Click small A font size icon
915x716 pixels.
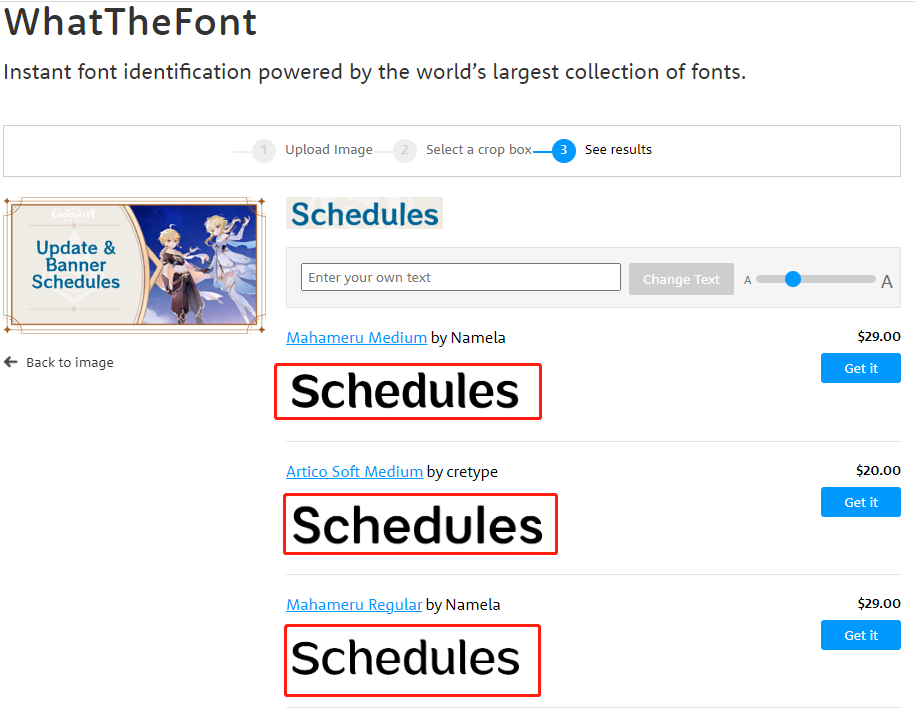[x=747, y=280]
